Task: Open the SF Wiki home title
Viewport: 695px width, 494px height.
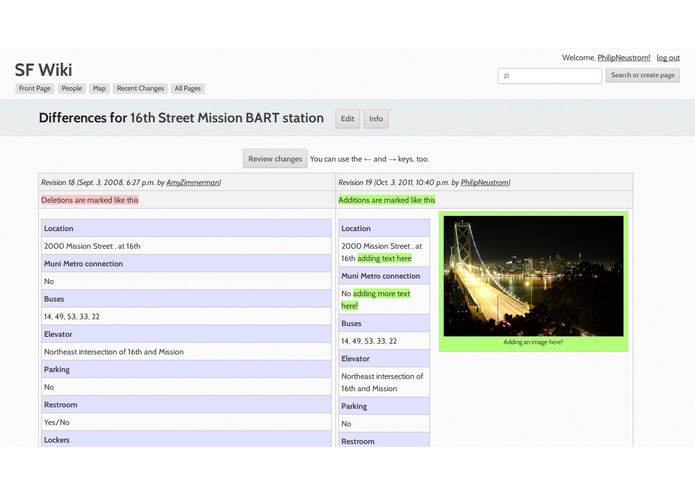Action: coord(43,70)
